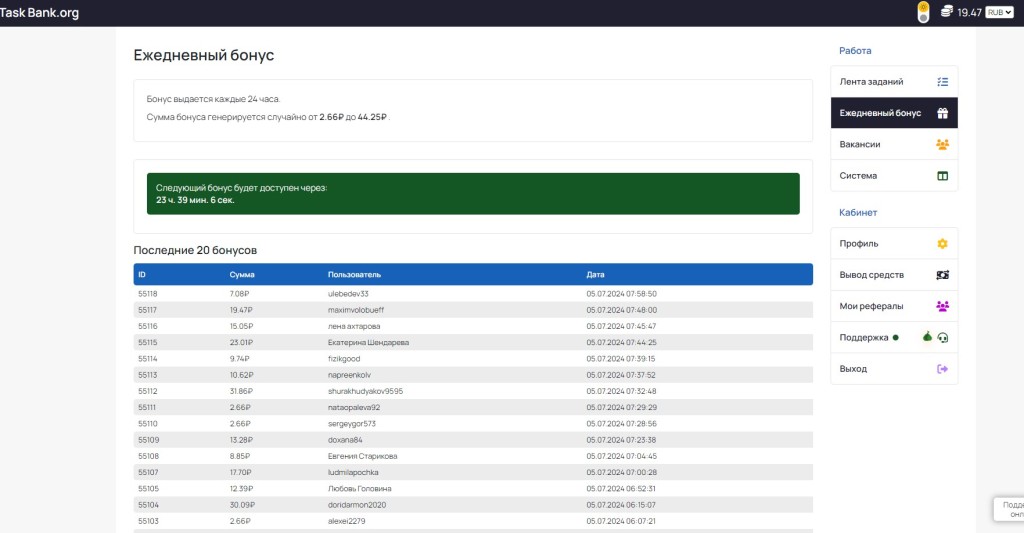Click ID 55105 in the bonuses table
This screenshot has height=533, width=1024.
[x=148, y=489]
